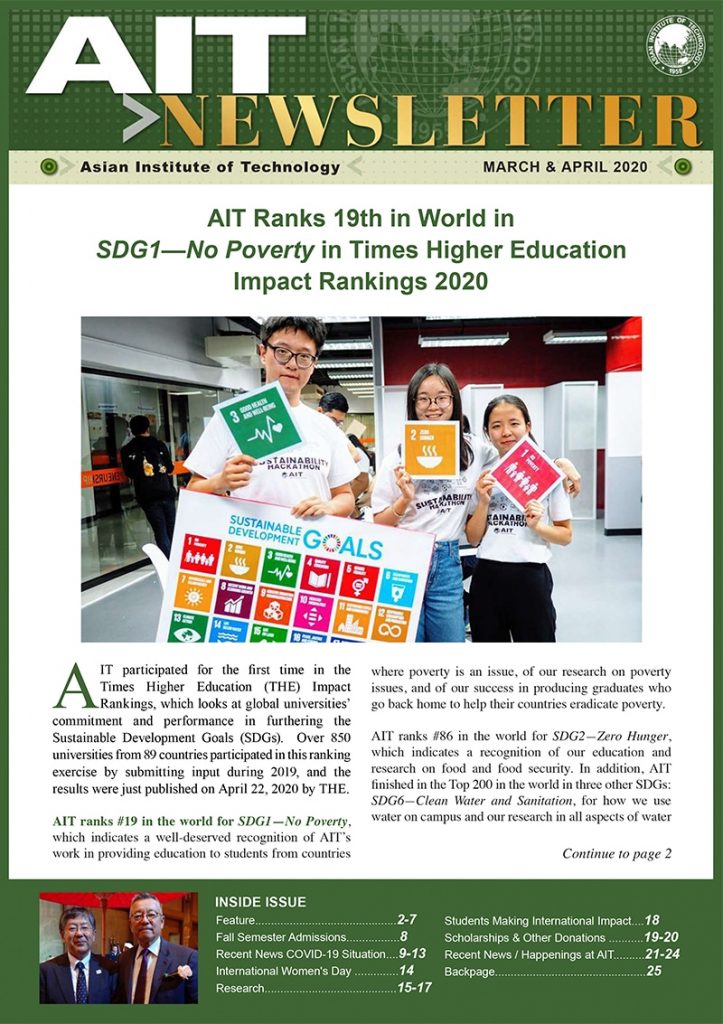Click the Impact Rankings 2020 headline line
The height and width of the screenshot is (1024, 723).
[361, 281]
